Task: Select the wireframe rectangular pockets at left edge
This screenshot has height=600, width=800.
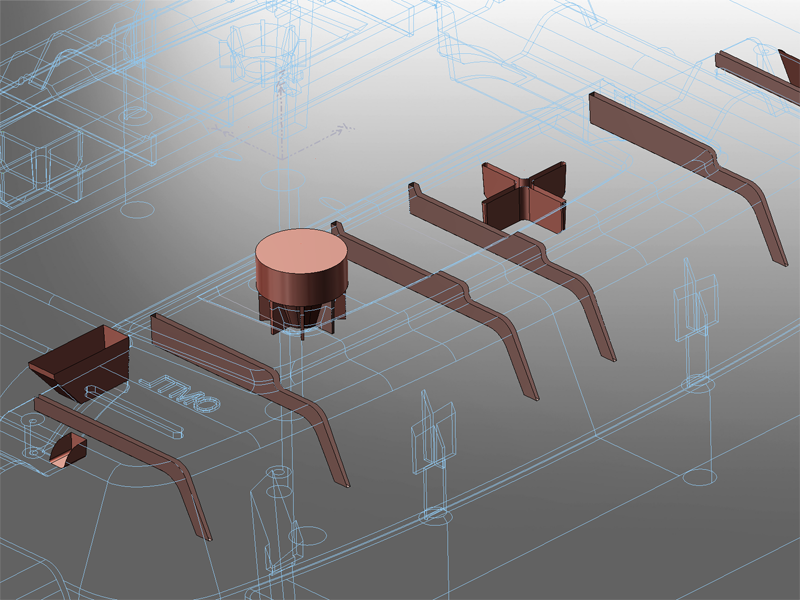Action: [40, 165]
